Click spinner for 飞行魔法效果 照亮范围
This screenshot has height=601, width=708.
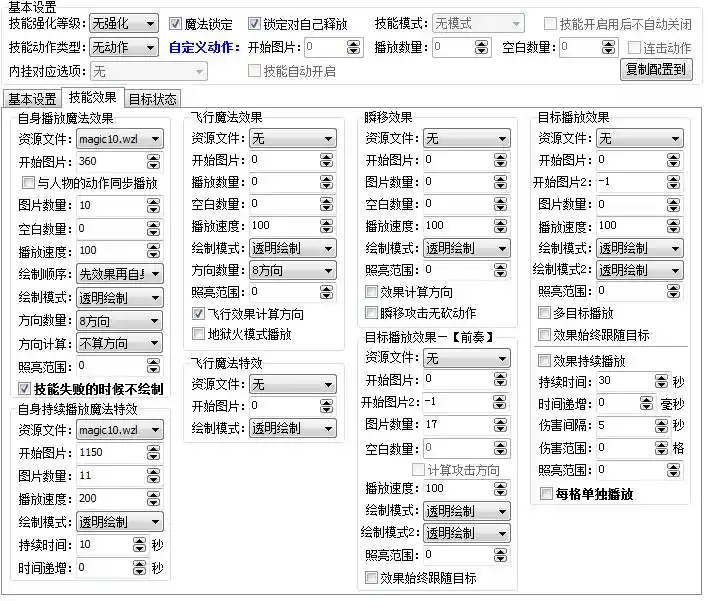coord(326,292)
